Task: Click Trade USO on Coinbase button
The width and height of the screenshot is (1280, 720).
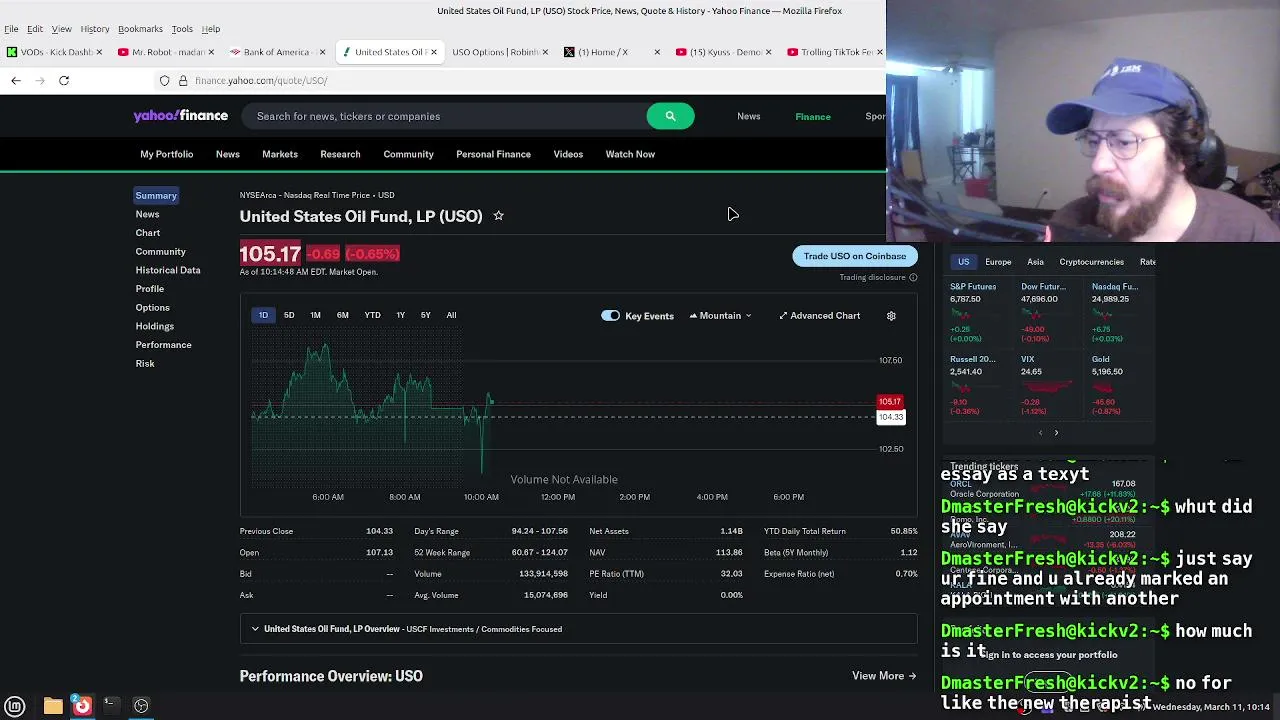Action: click(x=855, y=256)
